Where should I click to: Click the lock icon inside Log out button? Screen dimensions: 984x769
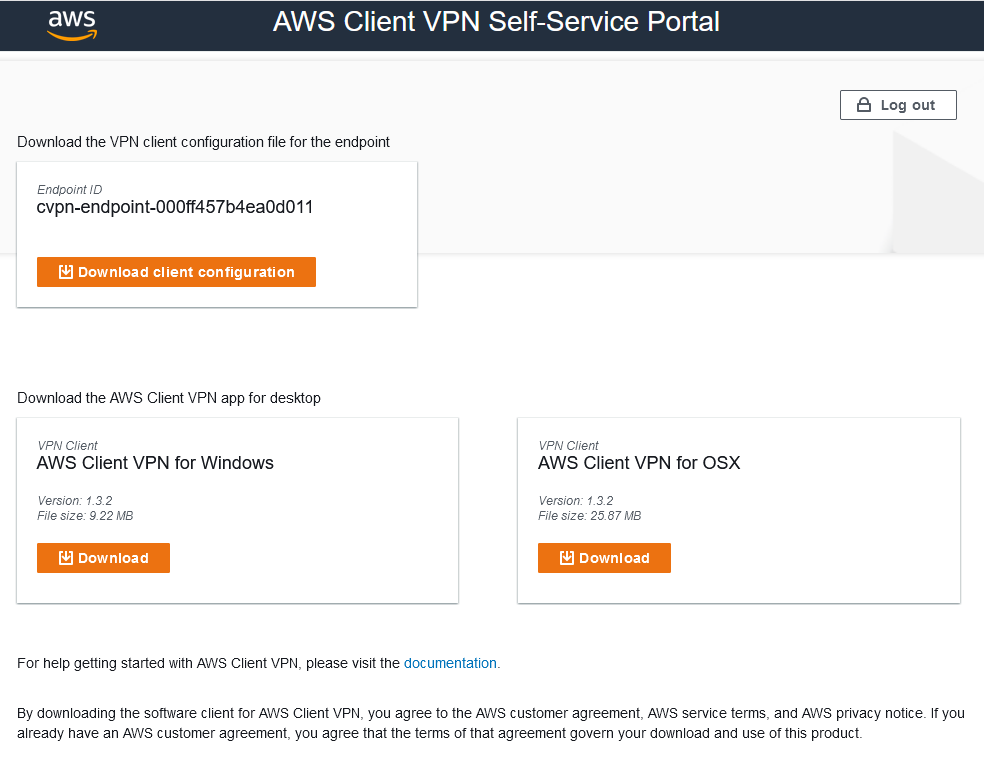[862, 104]
